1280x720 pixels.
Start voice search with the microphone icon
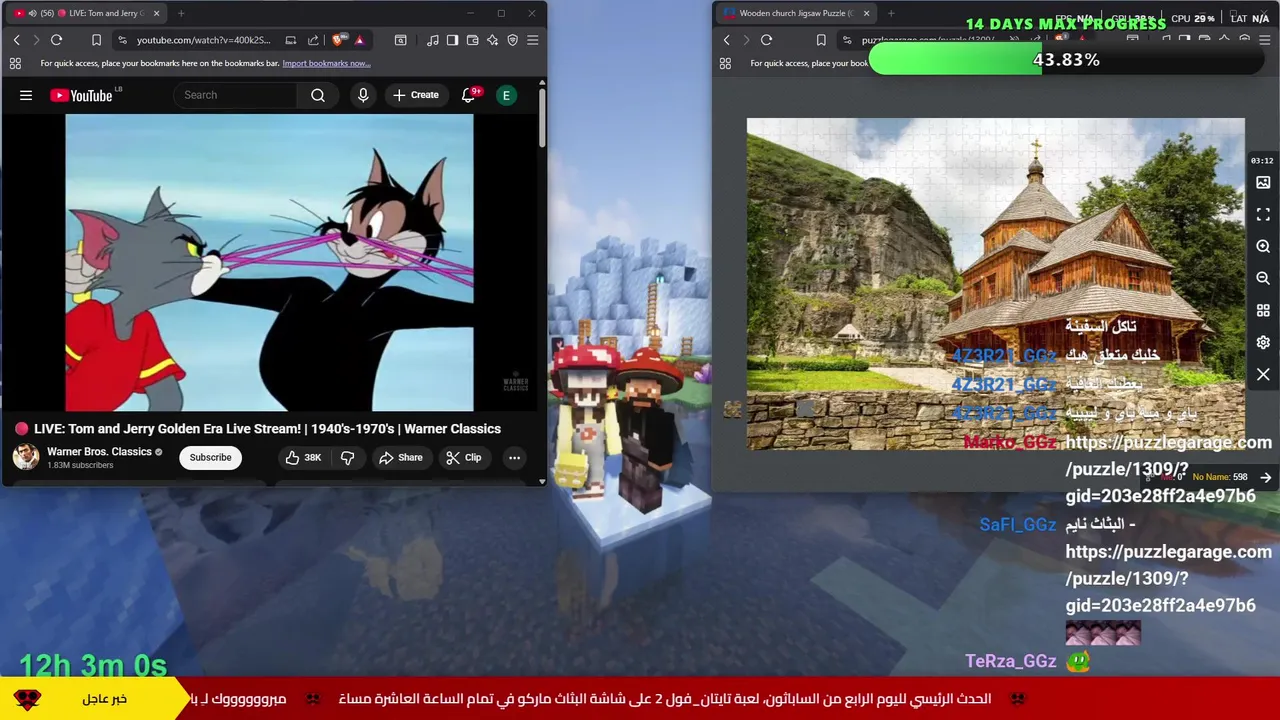pyautogui.click(x=363, y=95)
